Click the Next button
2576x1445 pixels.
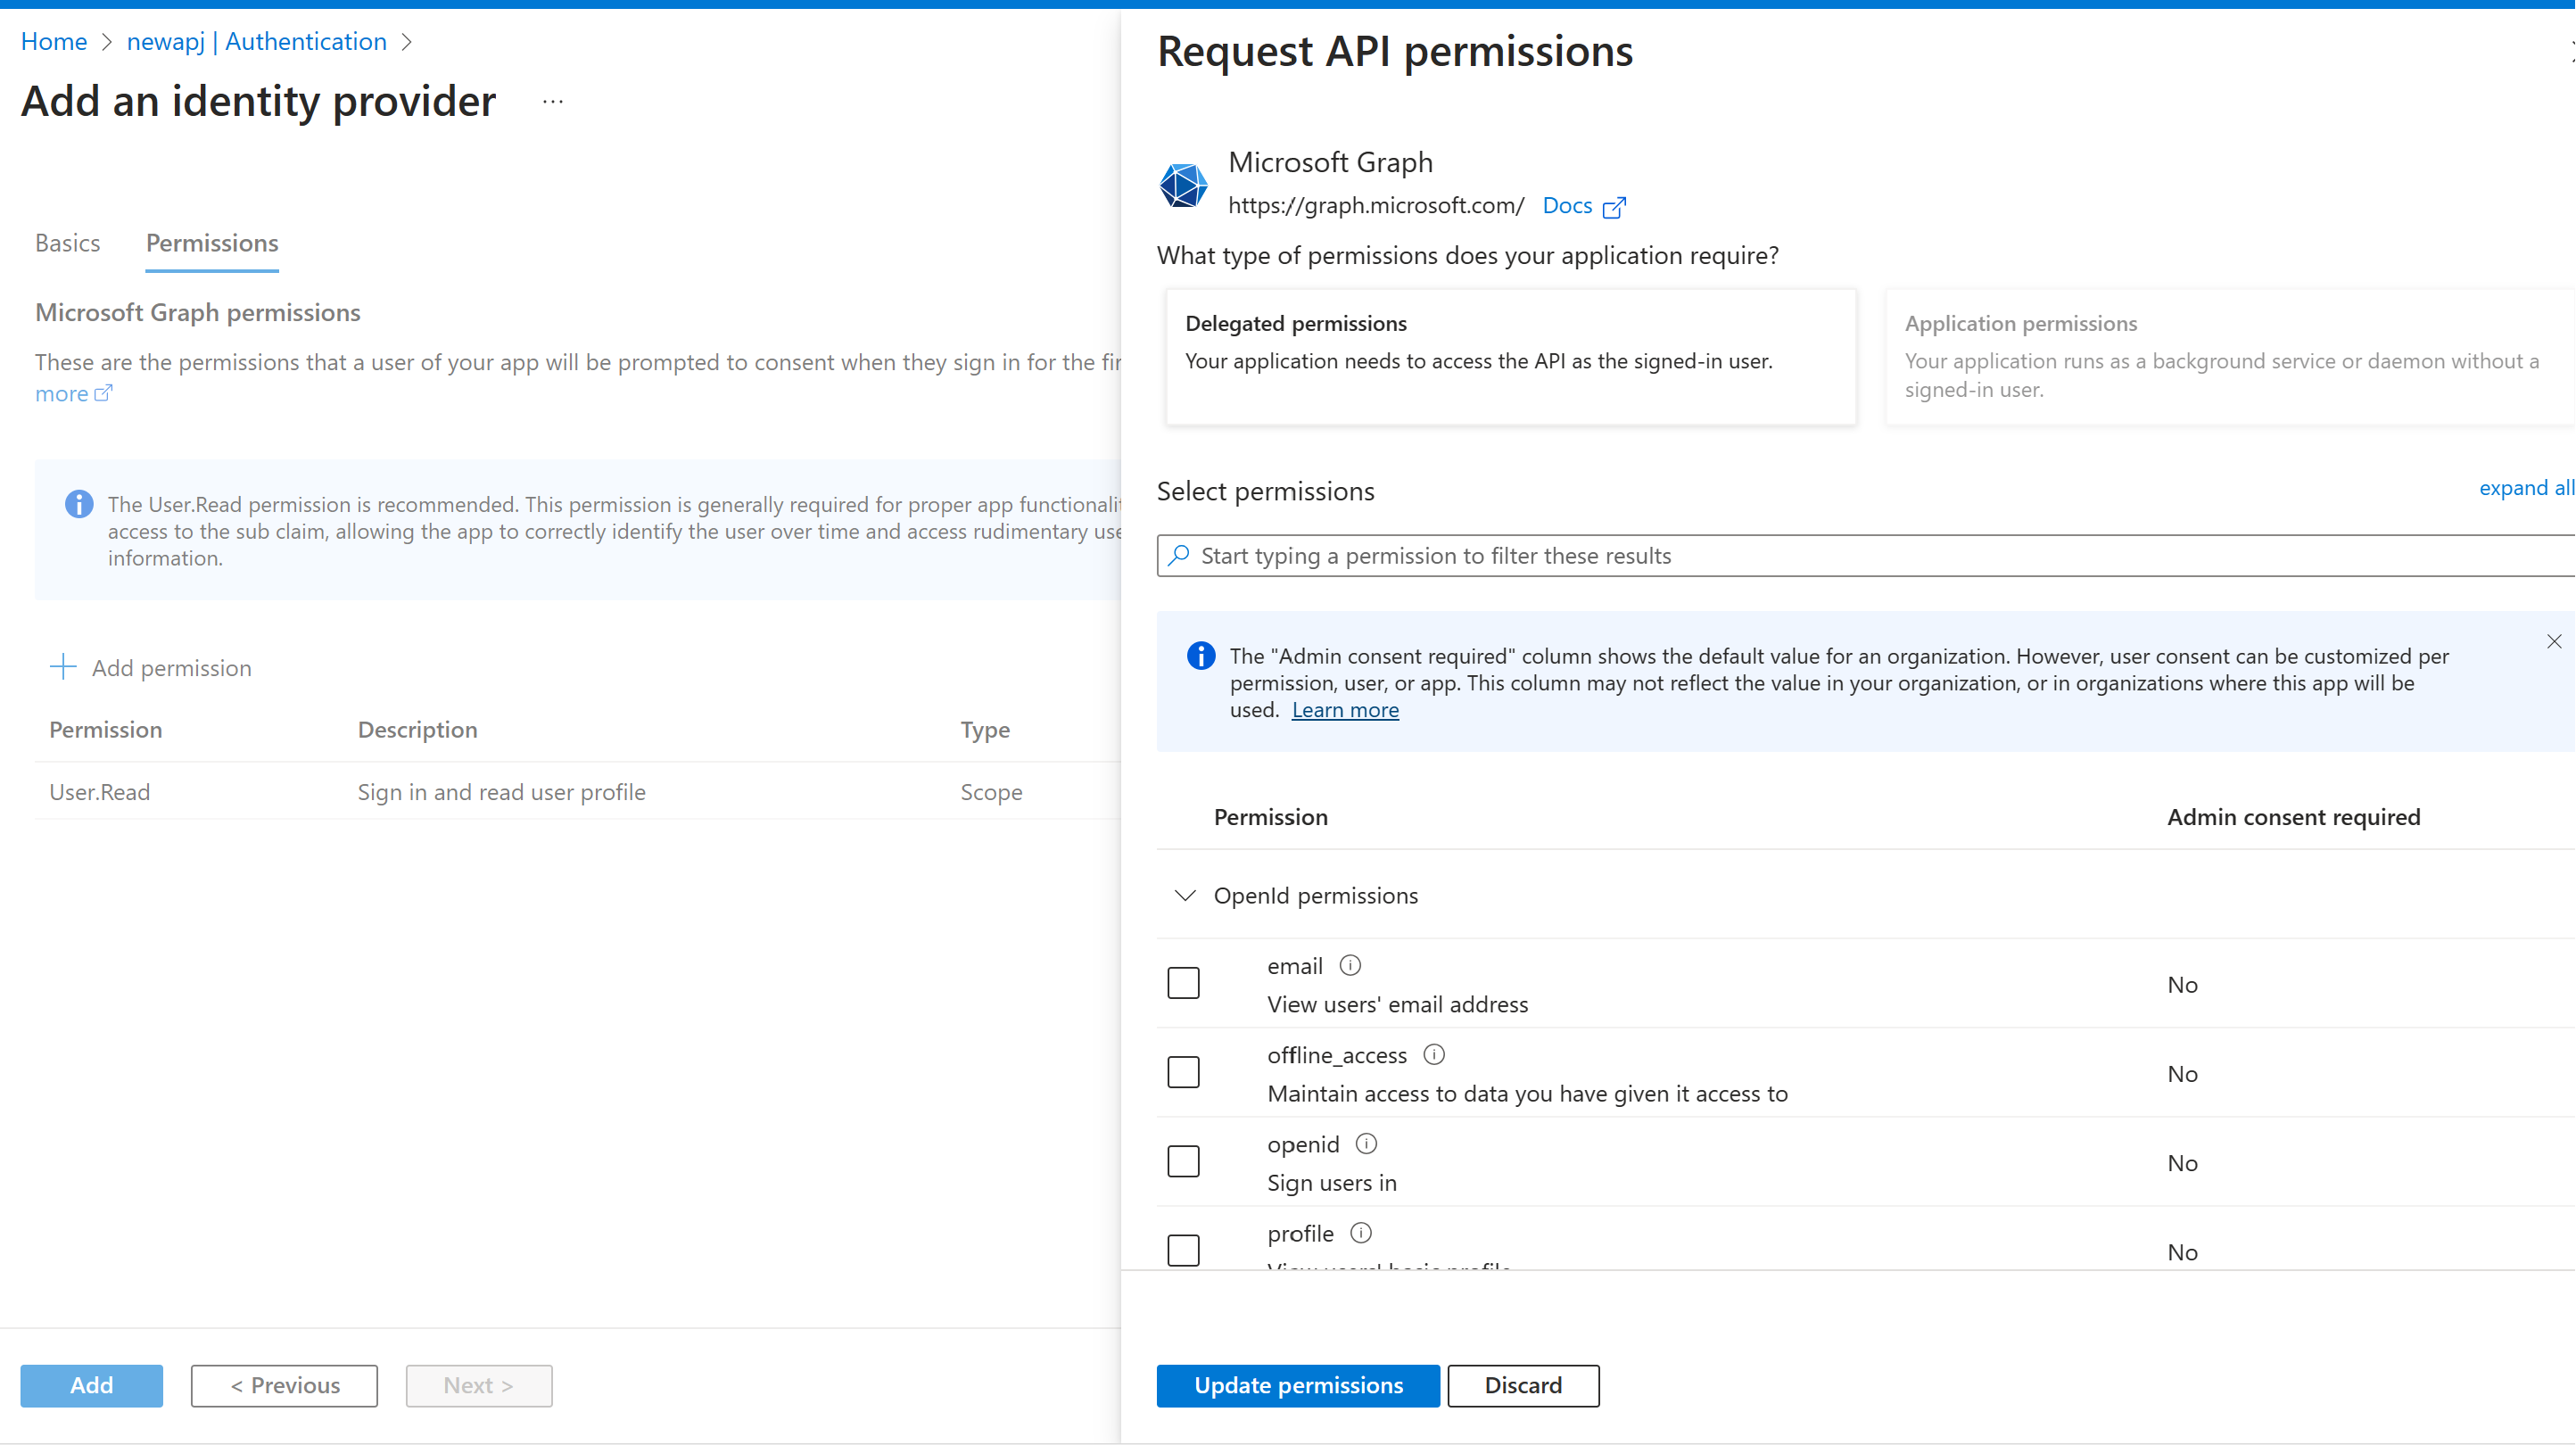coord(479,1385)
